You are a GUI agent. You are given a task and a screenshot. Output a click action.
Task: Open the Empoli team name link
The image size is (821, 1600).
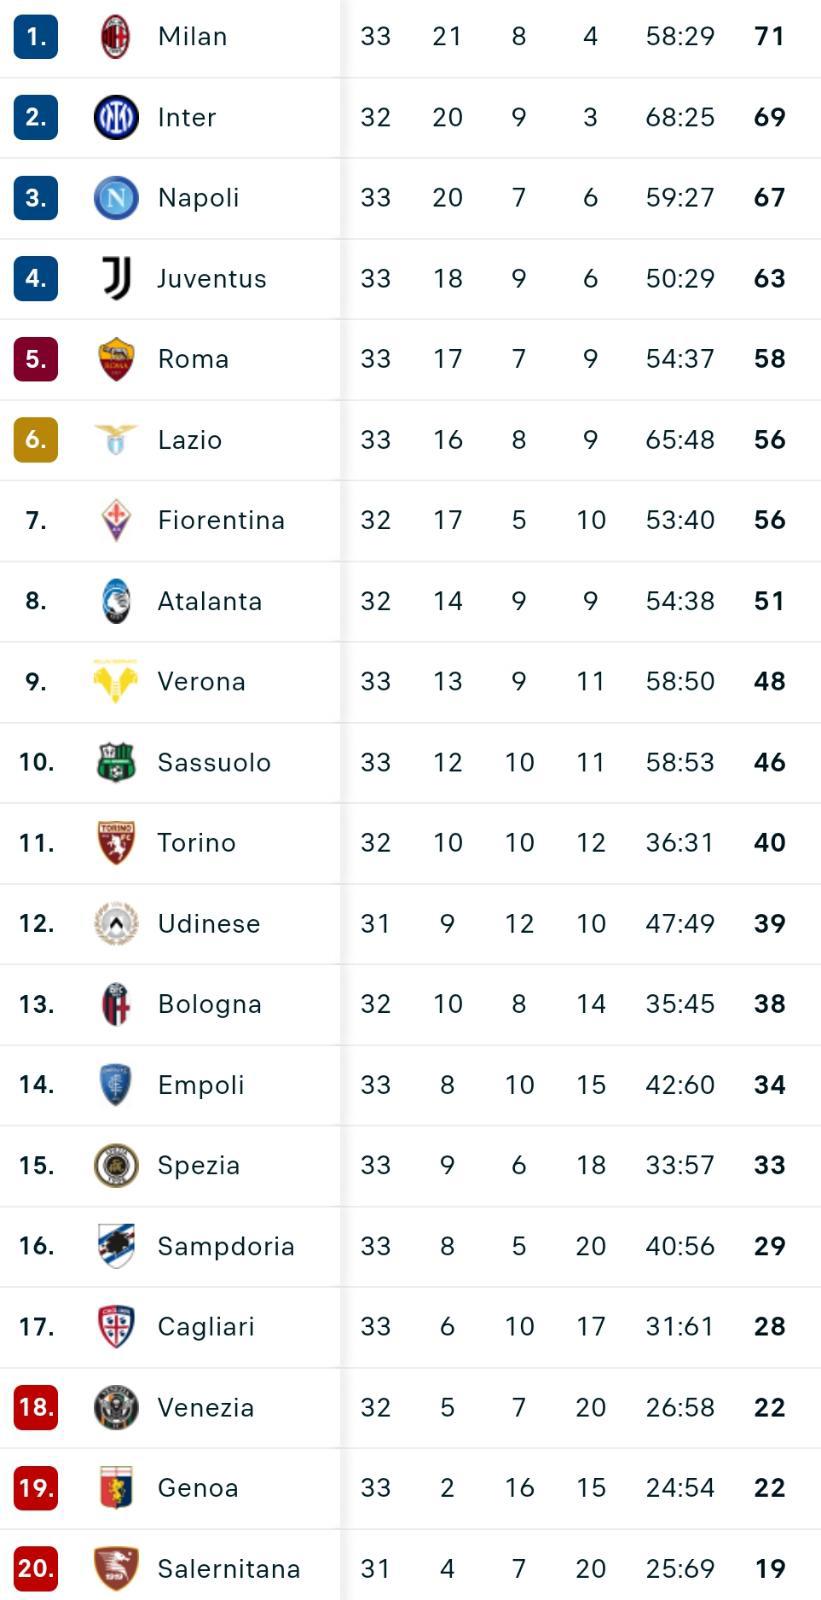pyautogui.click(x=201, y=1085)
